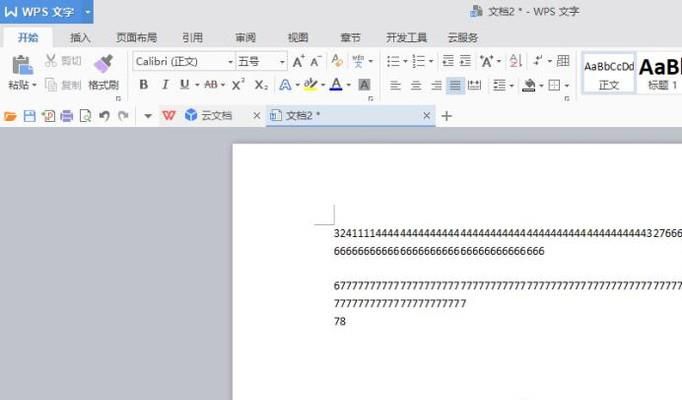Open print preview icon
The width and height of the screenshot is (682, 400).
(x=85, y=116)
